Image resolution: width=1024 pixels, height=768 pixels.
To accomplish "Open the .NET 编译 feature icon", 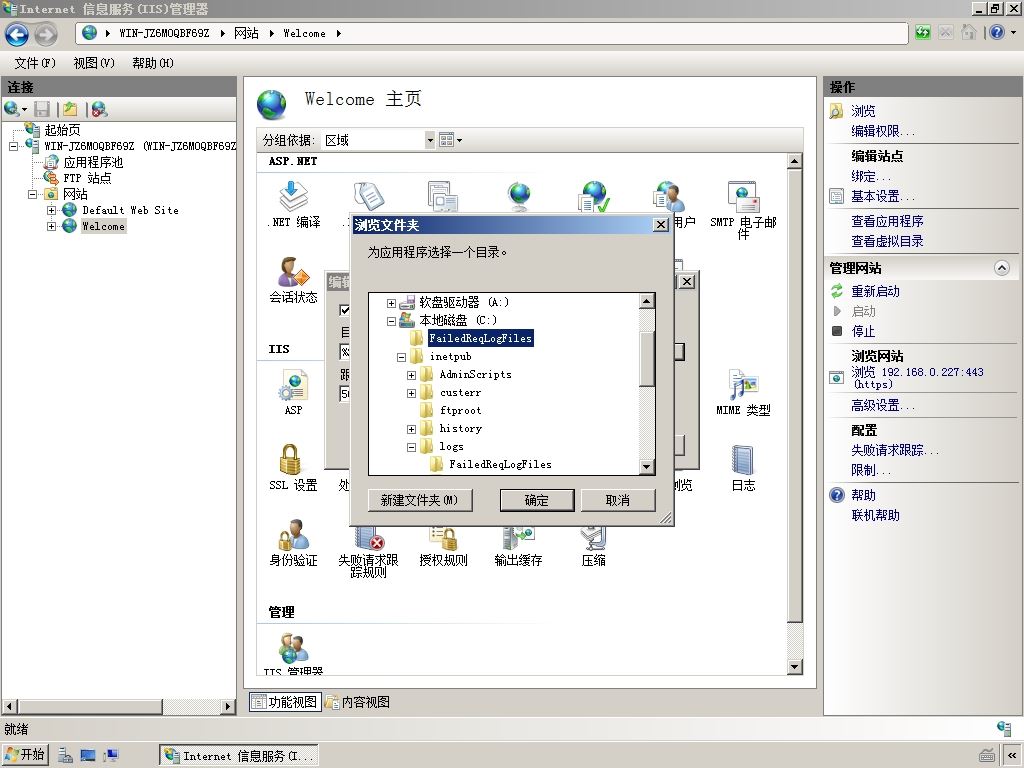I will coord(293,204).
